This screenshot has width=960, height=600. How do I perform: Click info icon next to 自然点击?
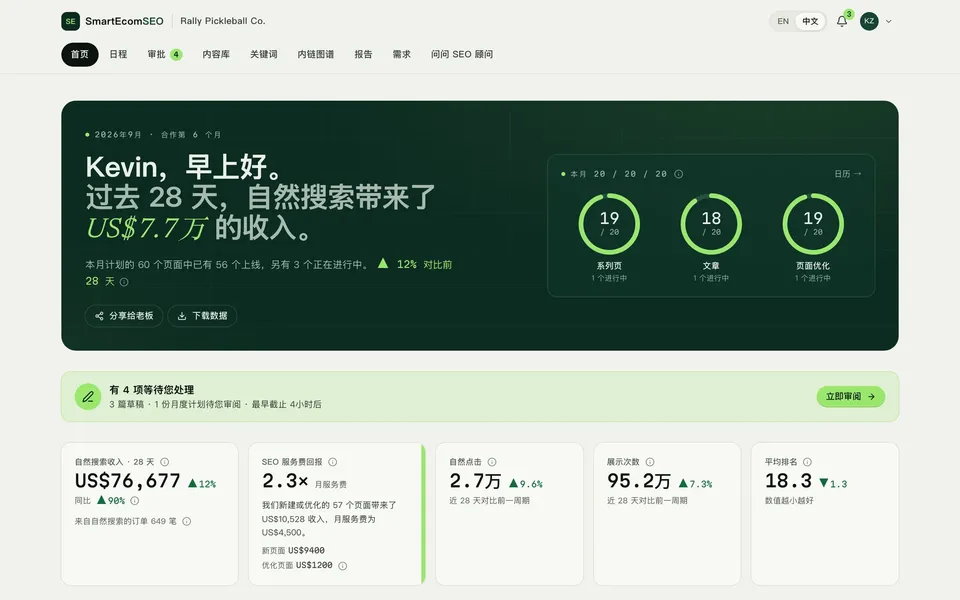coord(492,462)
